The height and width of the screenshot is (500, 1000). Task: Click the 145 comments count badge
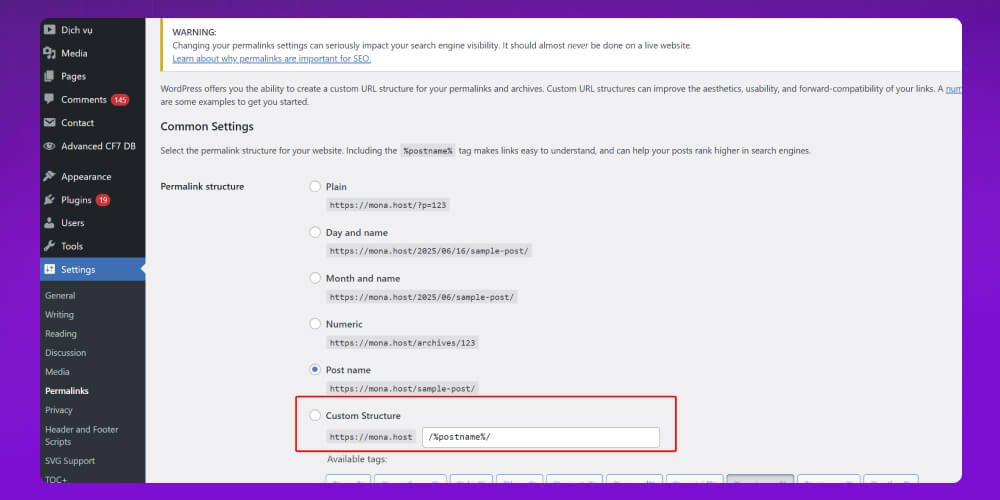point(120,99)
